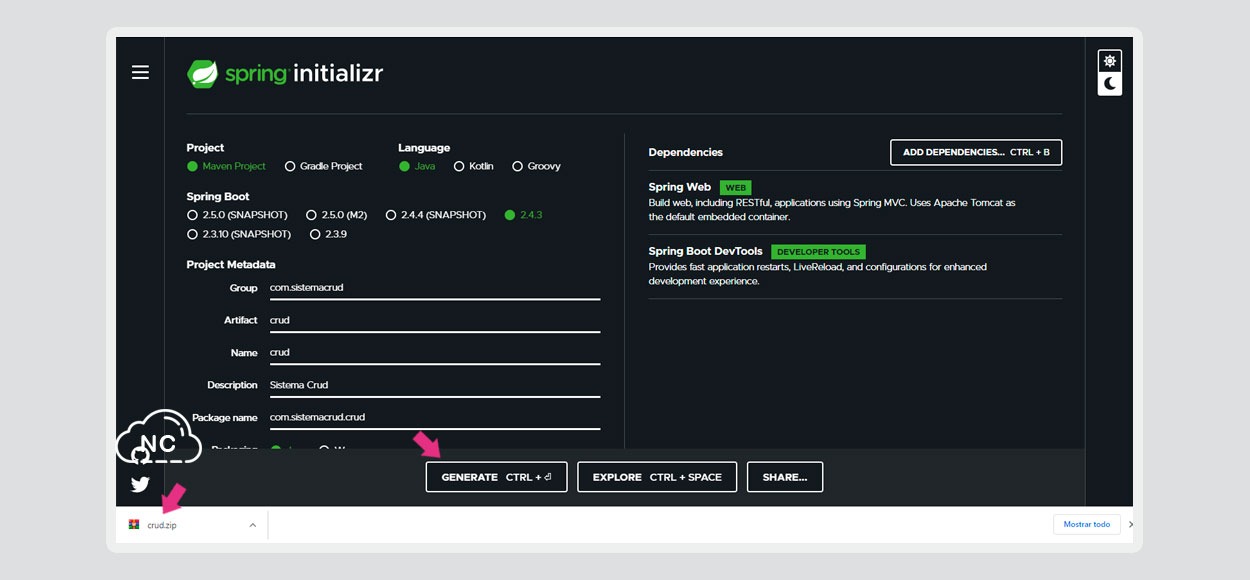Open the hamburger menu
The width and height of the screenshot is (1250, 580).
pos(140,72)
